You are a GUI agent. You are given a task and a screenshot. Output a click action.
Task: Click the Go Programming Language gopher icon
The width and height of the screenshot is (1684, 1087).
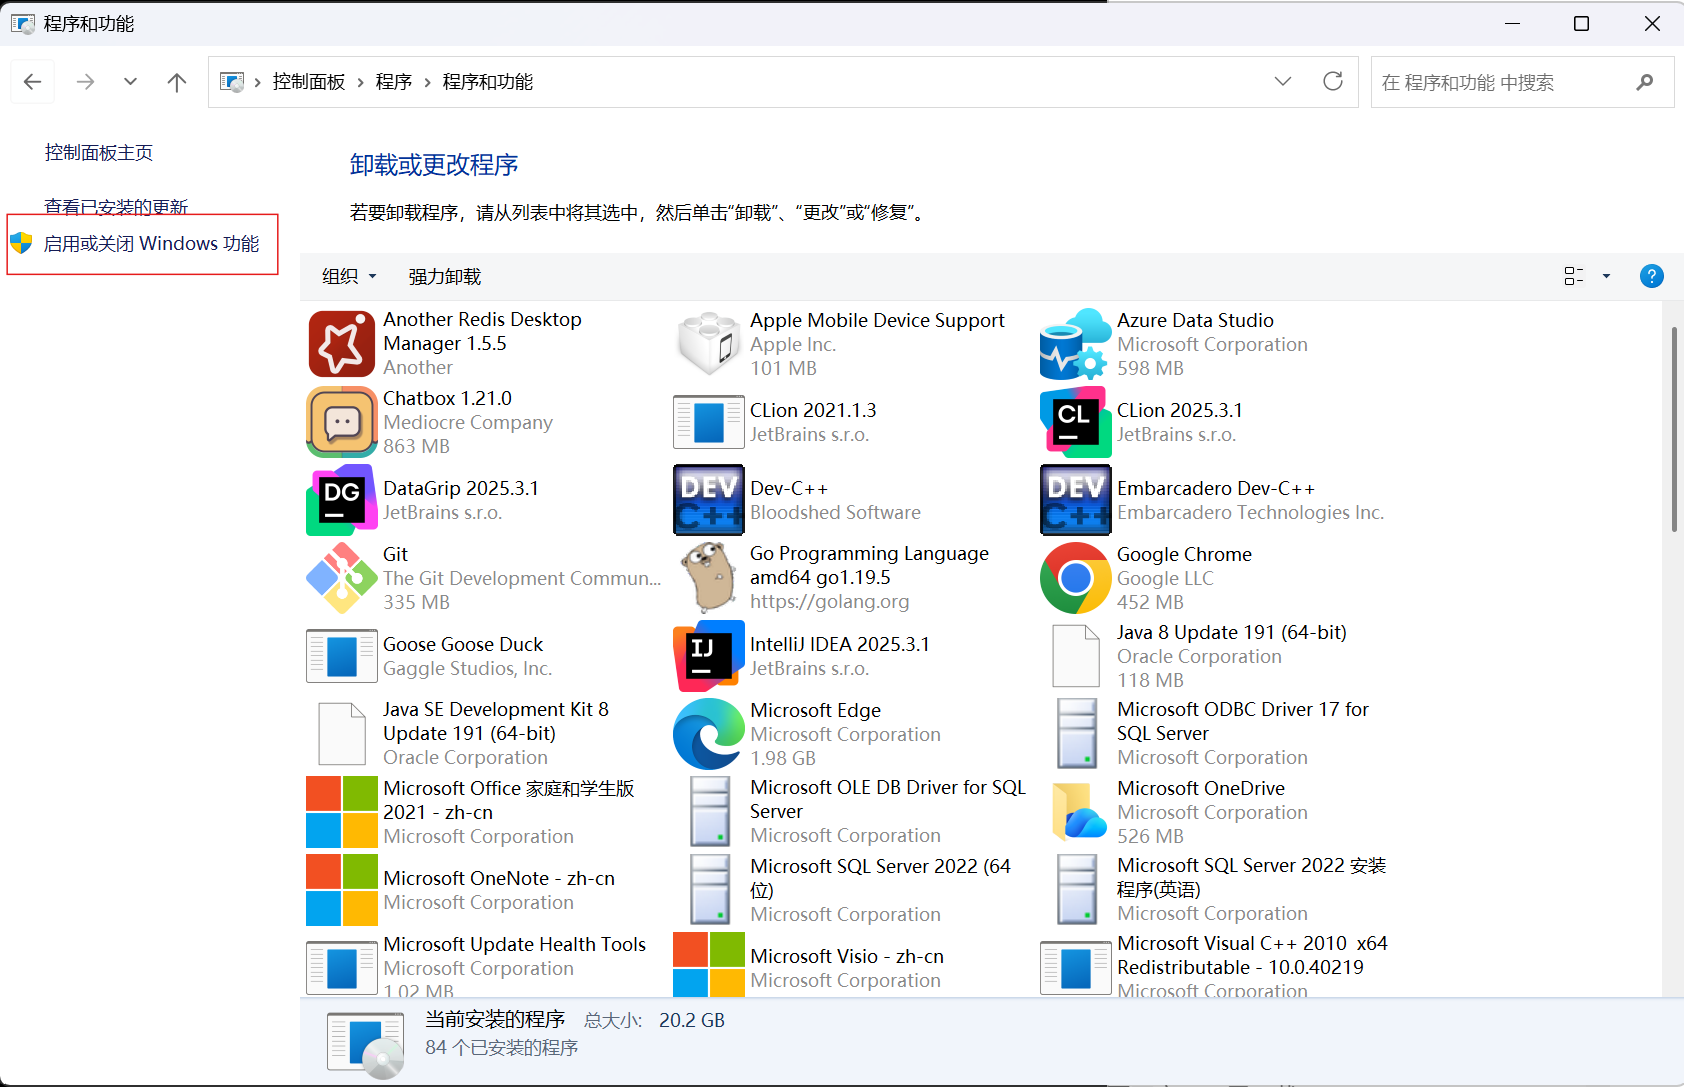[709, 578]
